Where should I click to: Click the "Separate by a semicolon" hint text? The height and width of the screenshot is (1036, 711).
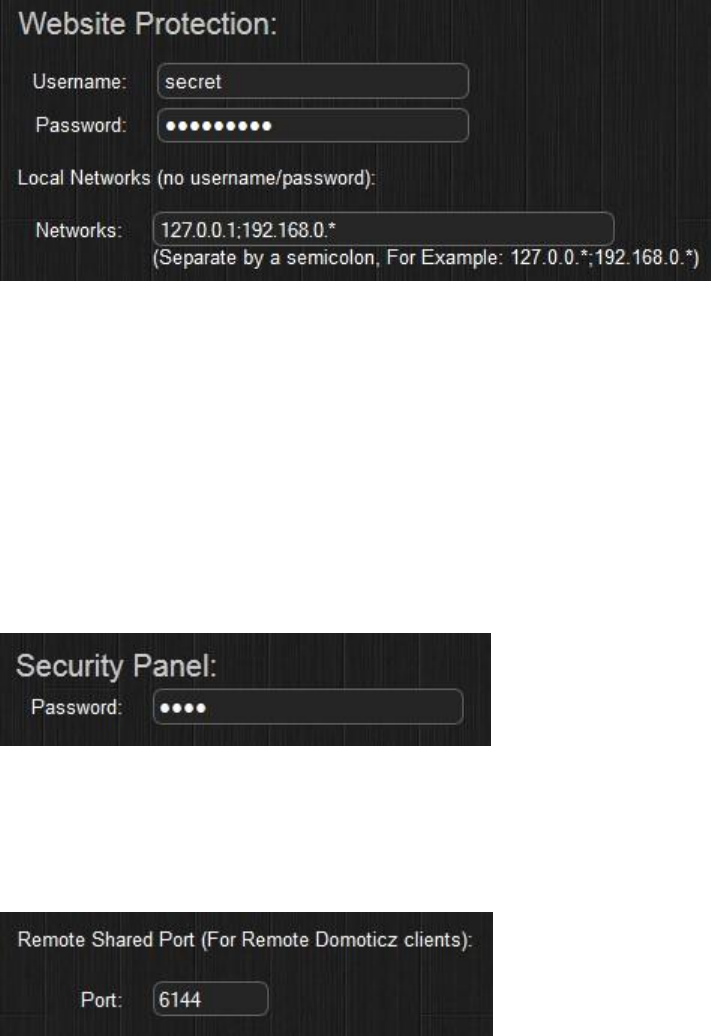[266, 258]
